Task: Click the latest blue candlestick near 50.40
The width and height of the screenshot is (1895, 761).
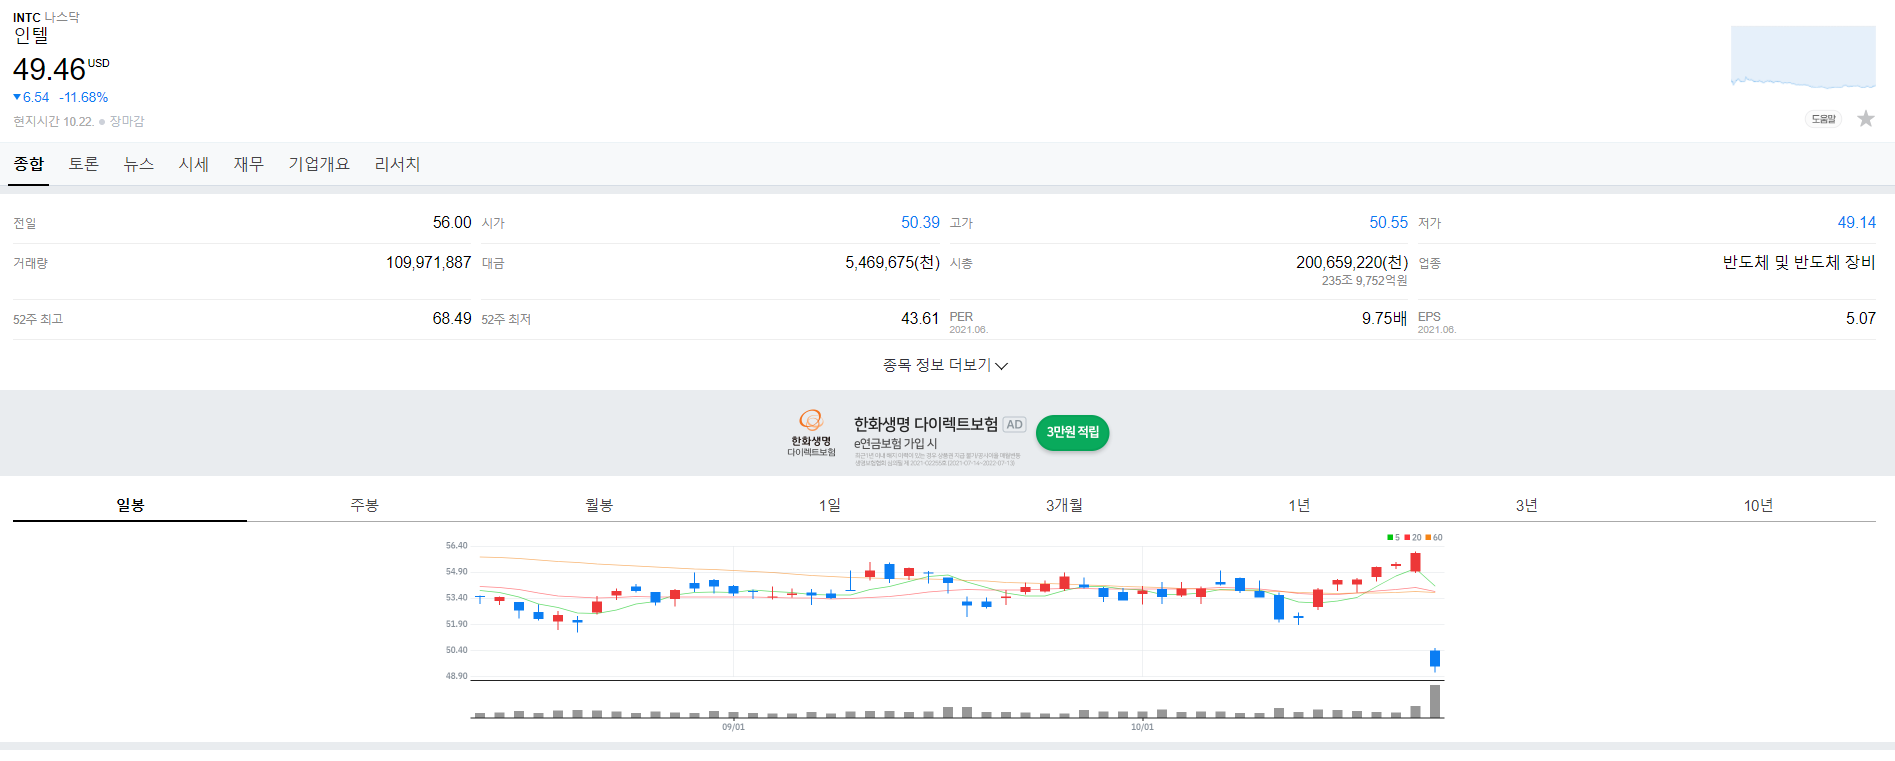Action: (1435, 658)
